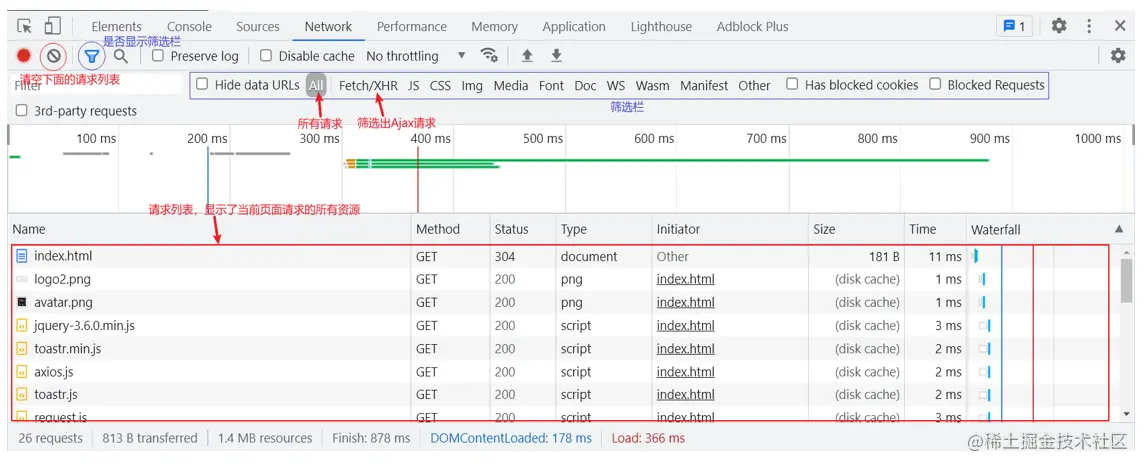Screen dimensions: 1143x467
Task: Toggle the filter bar funnel icon
Action: (x=92, y=56)
